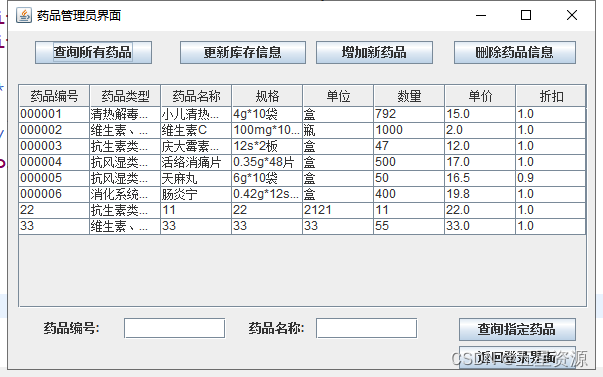Image resolution: width=603 pixels, height=377 pixels.
Task: Select the price cell showing 15.0
Action: click(480, 114)
